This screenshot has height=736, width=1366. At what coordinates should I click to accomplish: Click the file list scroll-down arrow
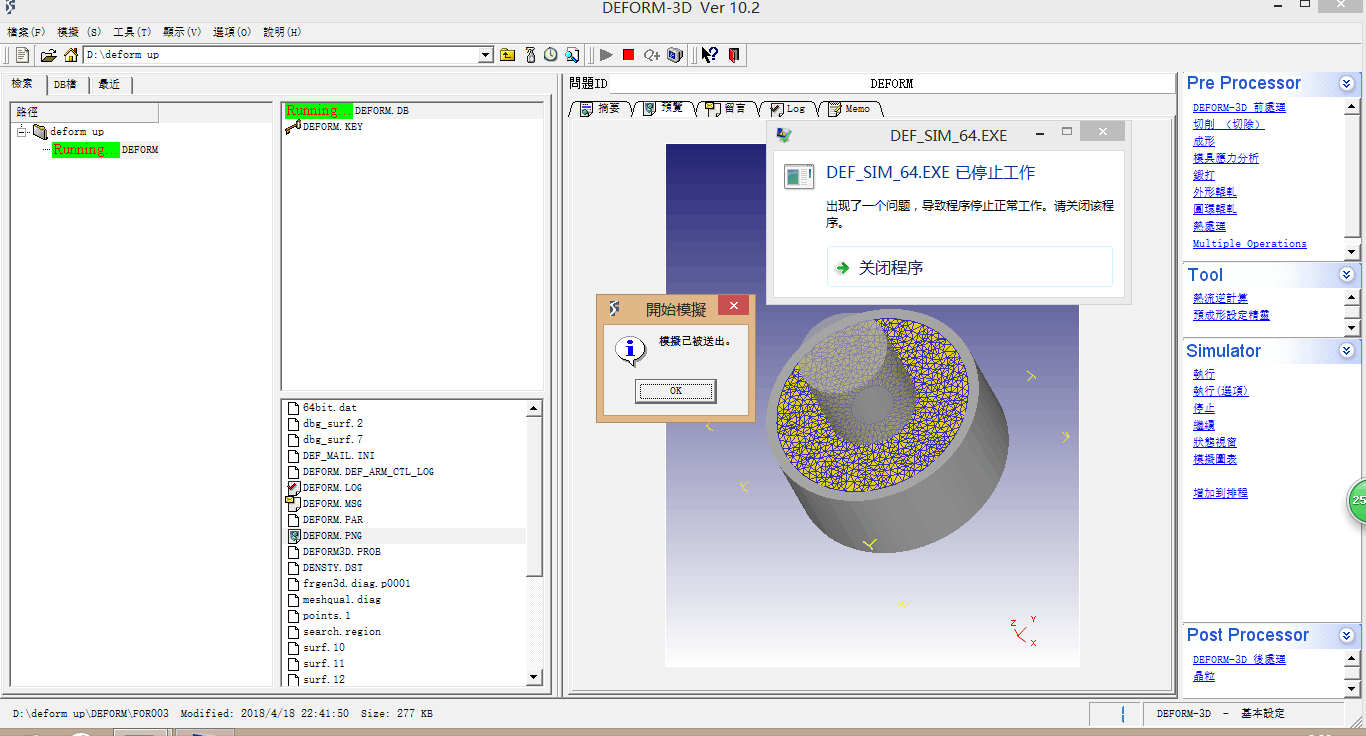534,678
